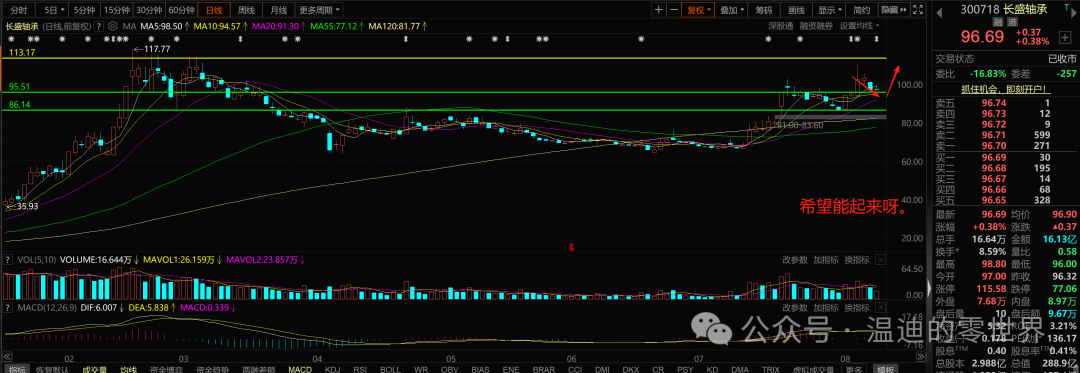The image size is (1080, 373).
Task: Switch to 周线 weekly chart
Action: (246, 10)
